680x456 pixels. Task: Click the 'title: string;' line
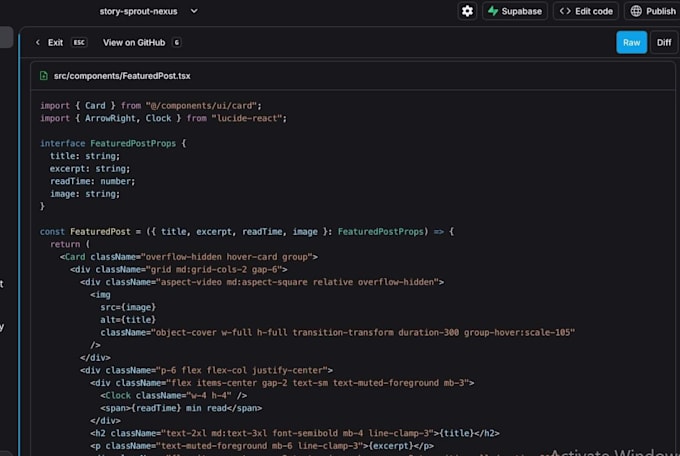[85, 156]
